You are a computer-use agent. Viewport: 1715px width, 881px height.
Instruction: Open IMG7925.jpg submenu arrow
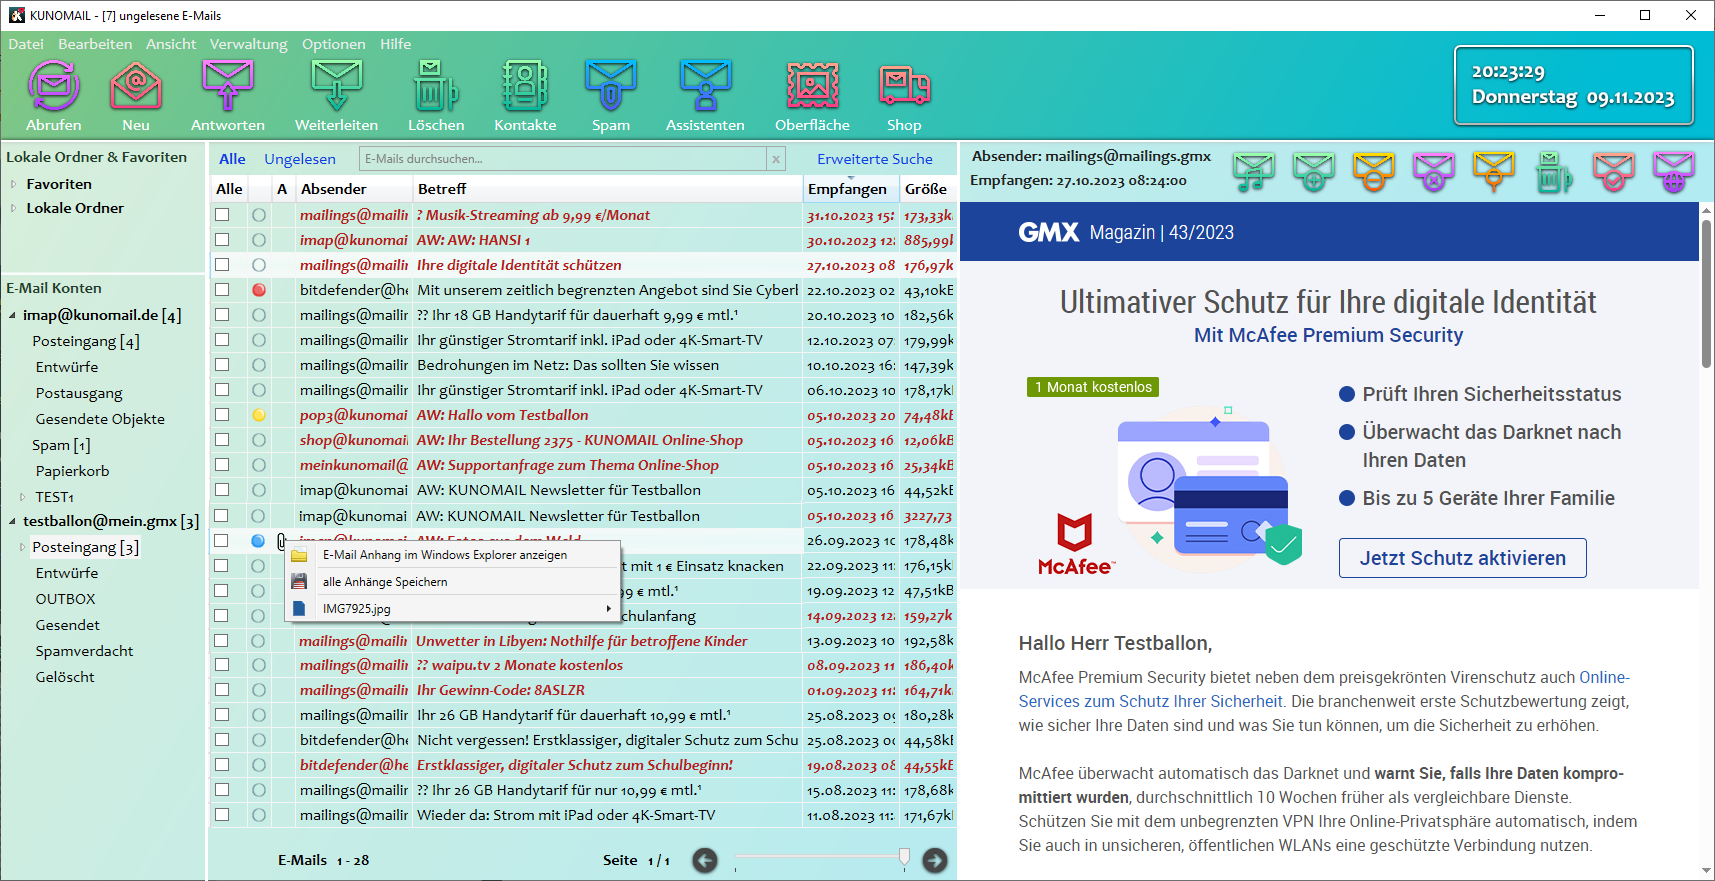(608, 609)
